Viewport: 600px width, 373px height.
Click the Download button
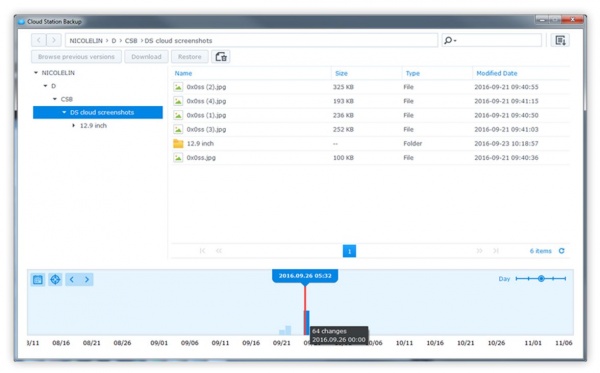tap(146, 57)
